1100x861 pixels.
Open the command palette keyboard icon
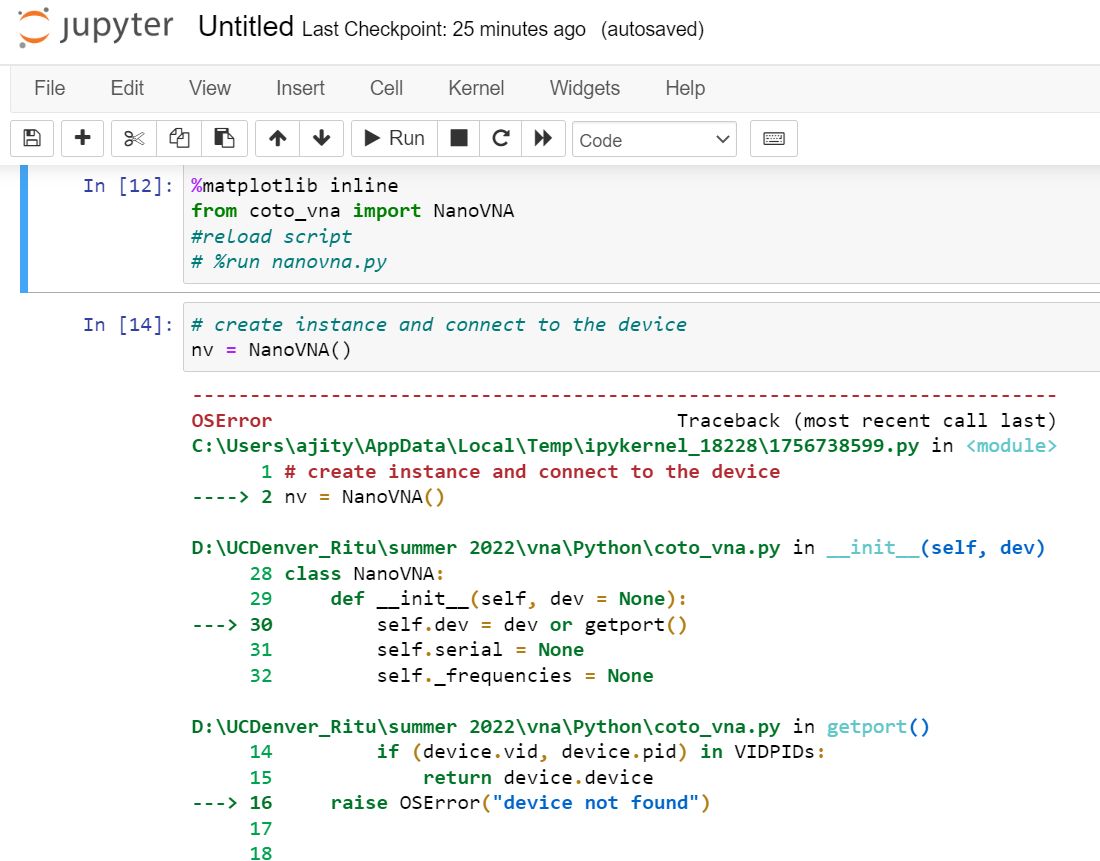click(774, 138)
